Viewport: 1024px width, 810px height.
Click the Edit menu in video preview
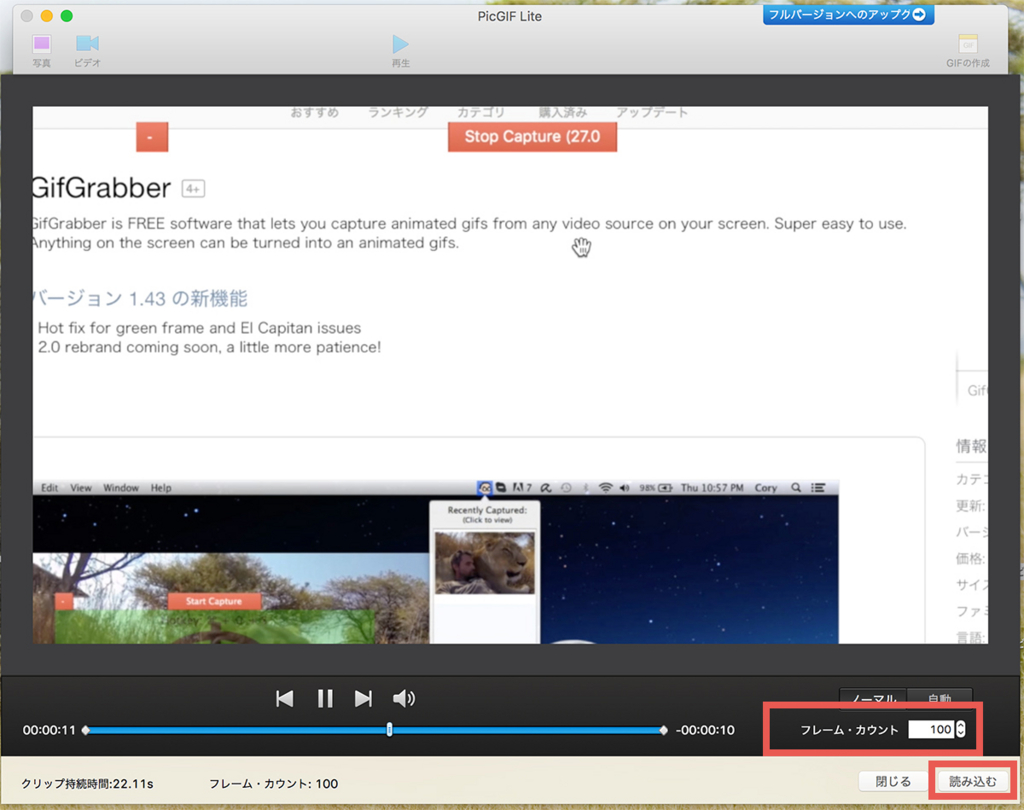pos(50,488)
